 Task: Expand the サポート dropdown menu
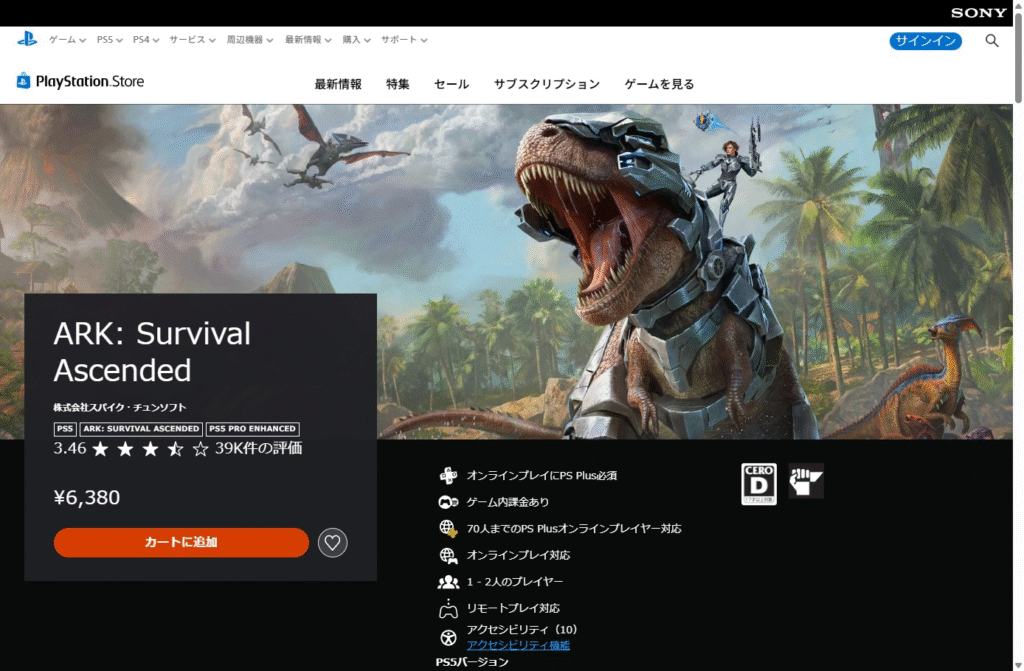[x=403, y=40]
